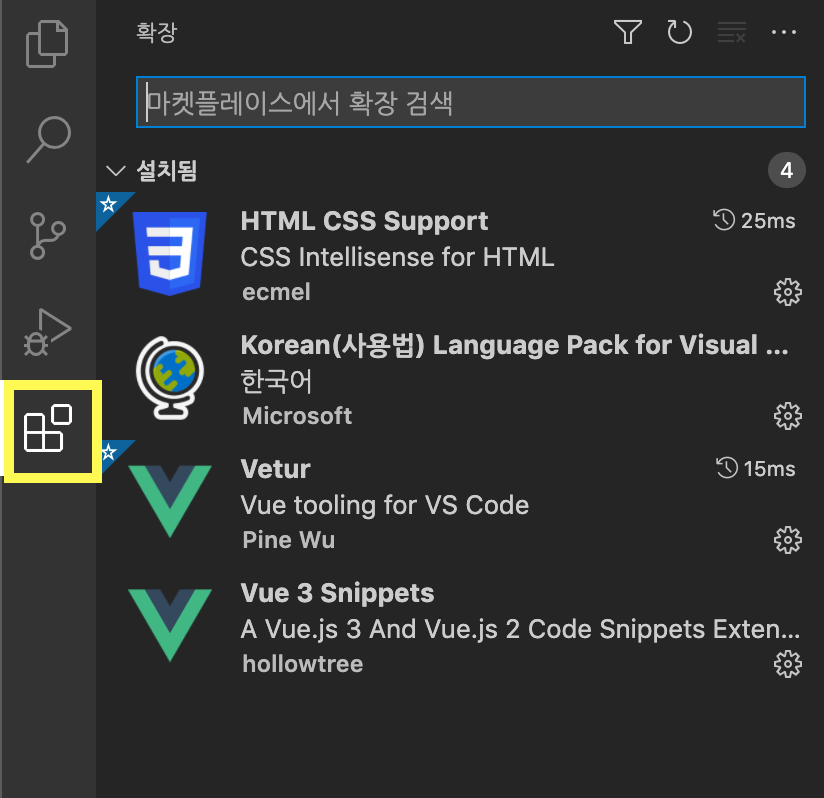Click the star badge on HTML CSS Support

[109, 204]
